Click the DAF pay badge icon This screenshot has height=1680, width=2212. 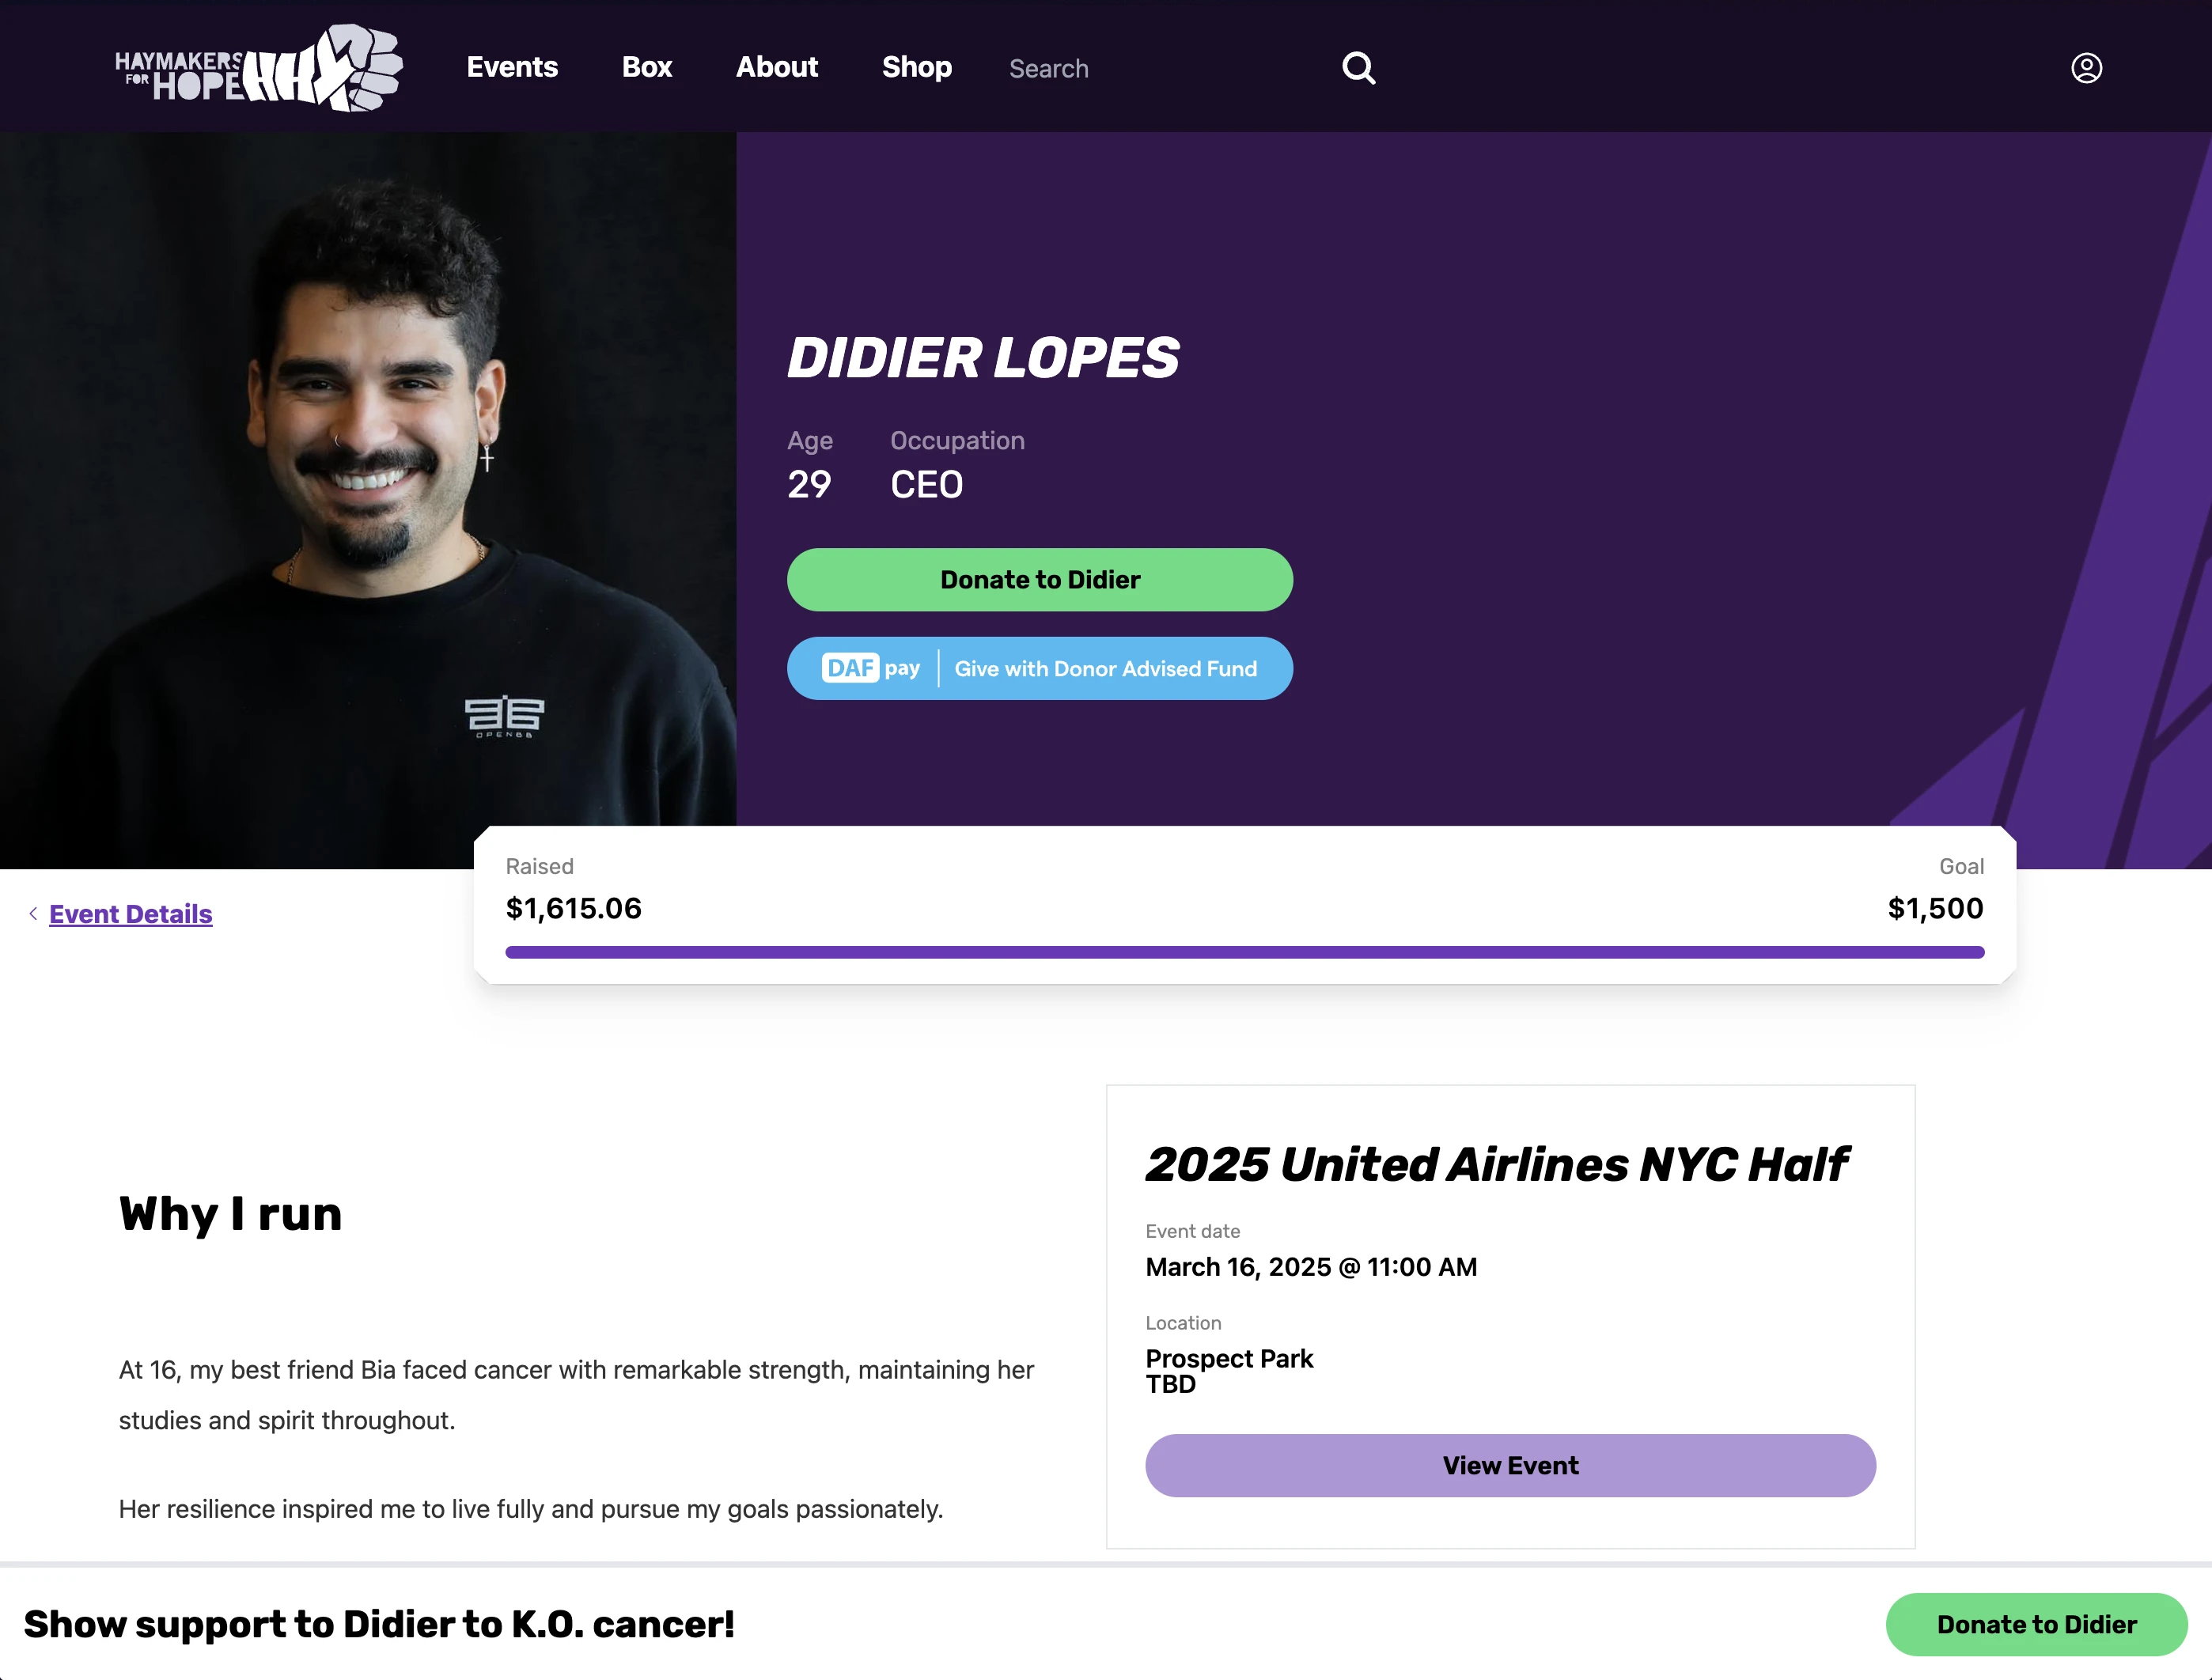pyautogui.click(x=870, y=668)
